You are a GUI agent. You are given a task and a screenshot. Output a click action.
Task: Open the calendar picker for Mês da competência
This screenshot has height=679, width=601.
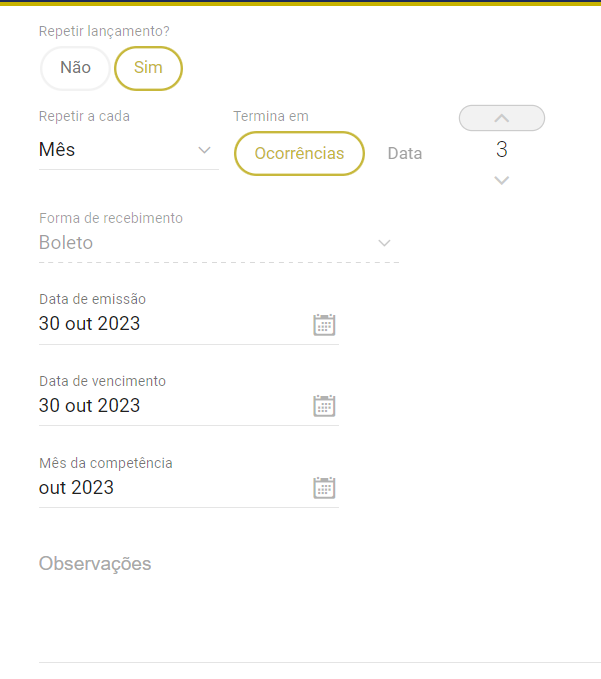tap(324, 487)
